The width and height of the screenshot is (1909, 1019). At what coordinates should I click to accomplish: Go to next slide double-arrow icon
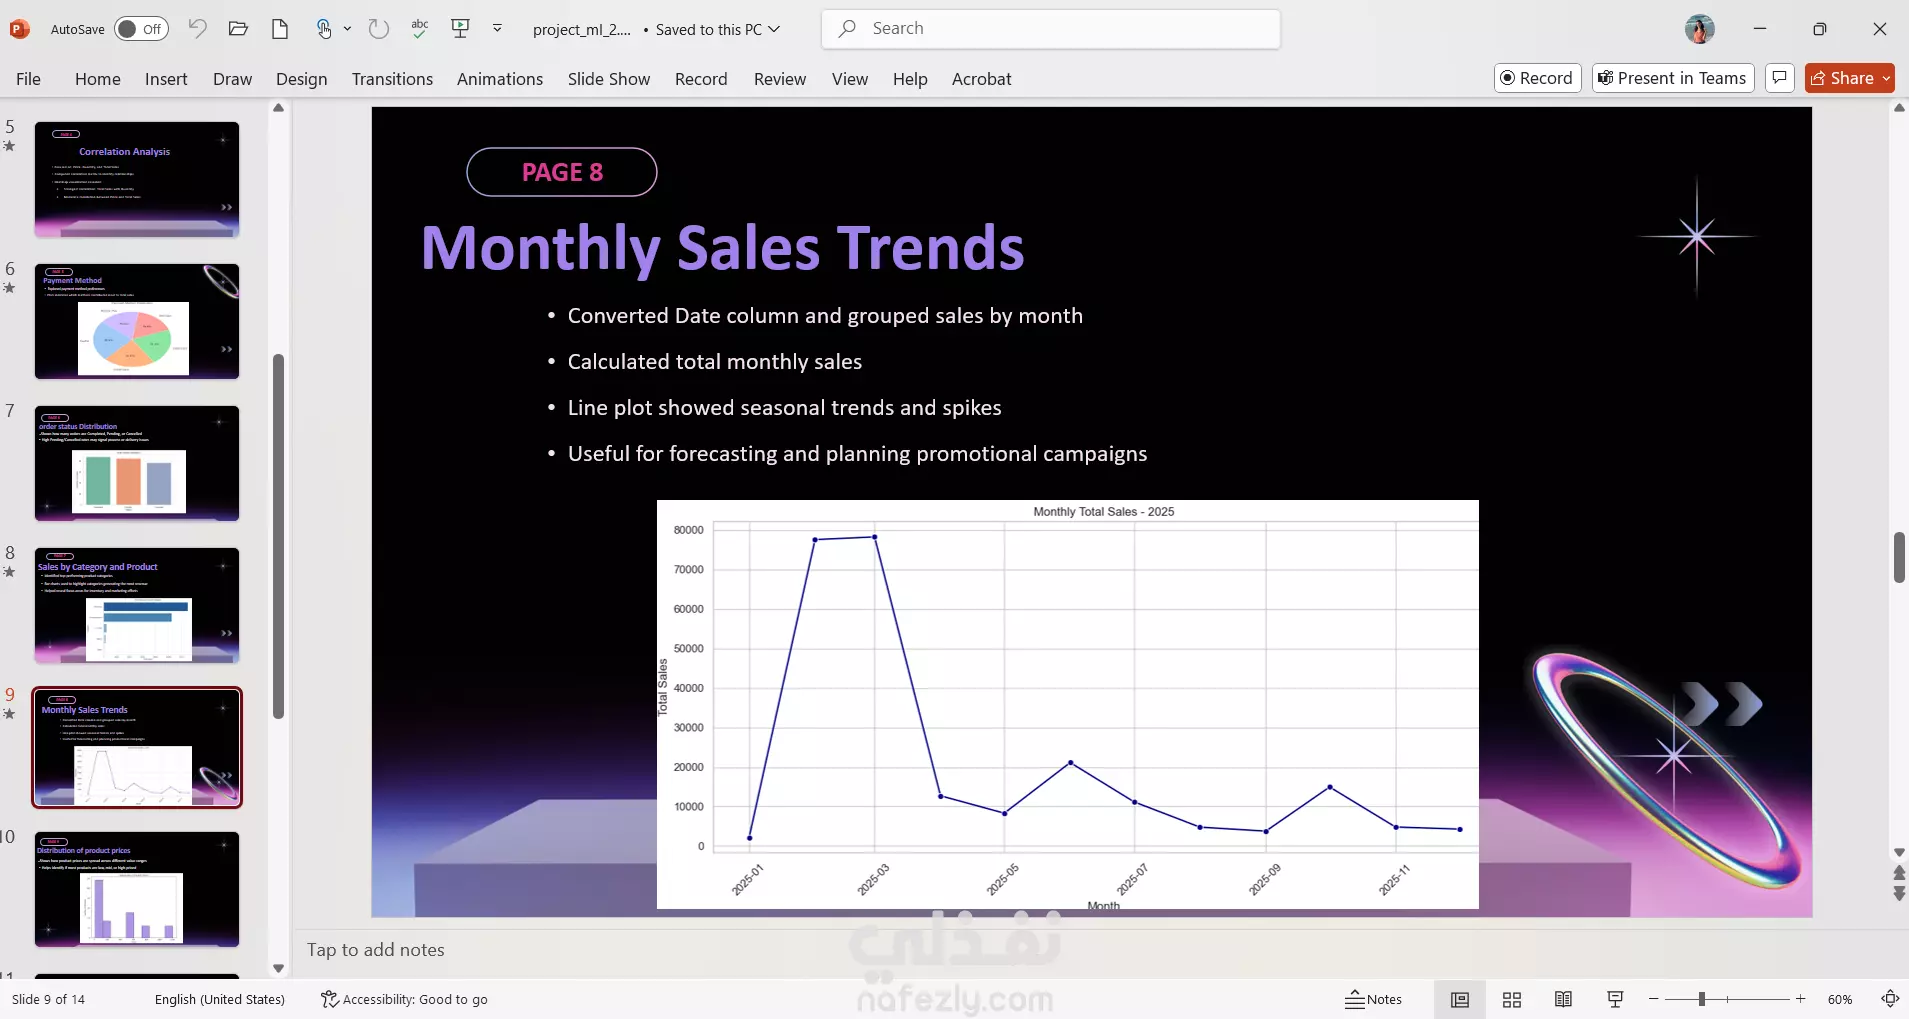pos(1899,893)
